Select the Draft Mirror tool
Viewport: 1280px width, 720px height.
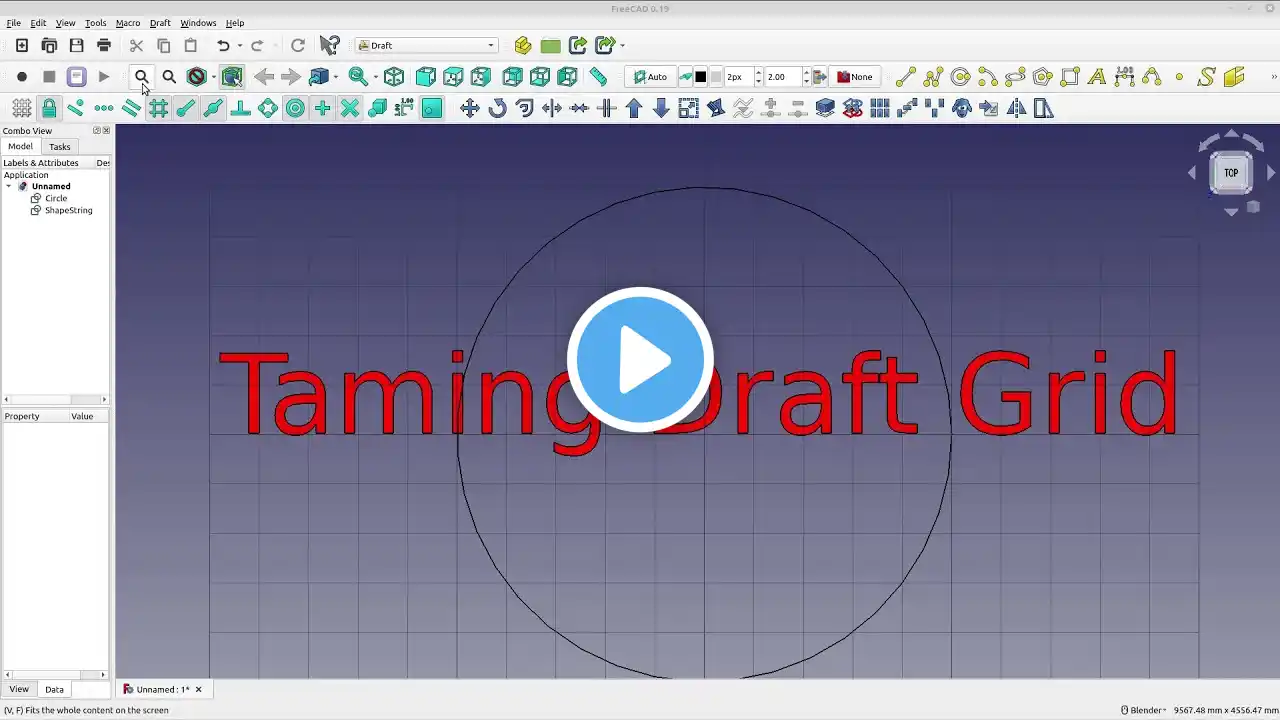pyautogui.click(x=1016, y=108)
